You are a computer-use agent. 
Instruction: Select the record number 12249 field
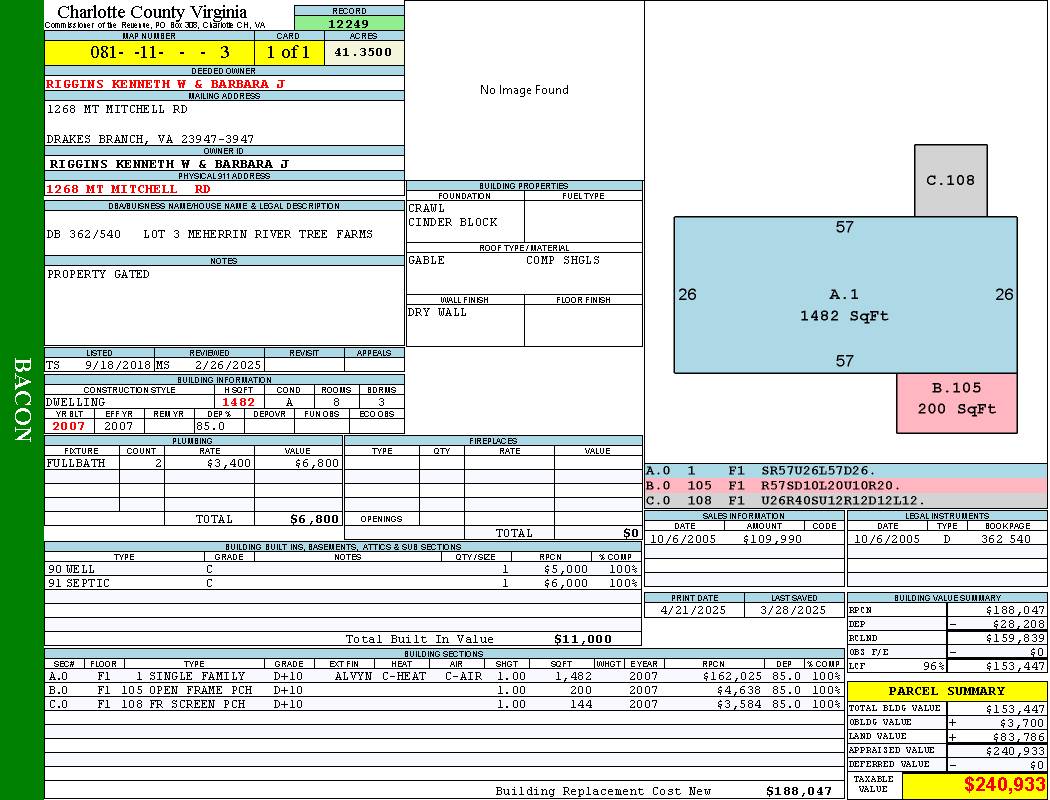pos(349,23)
